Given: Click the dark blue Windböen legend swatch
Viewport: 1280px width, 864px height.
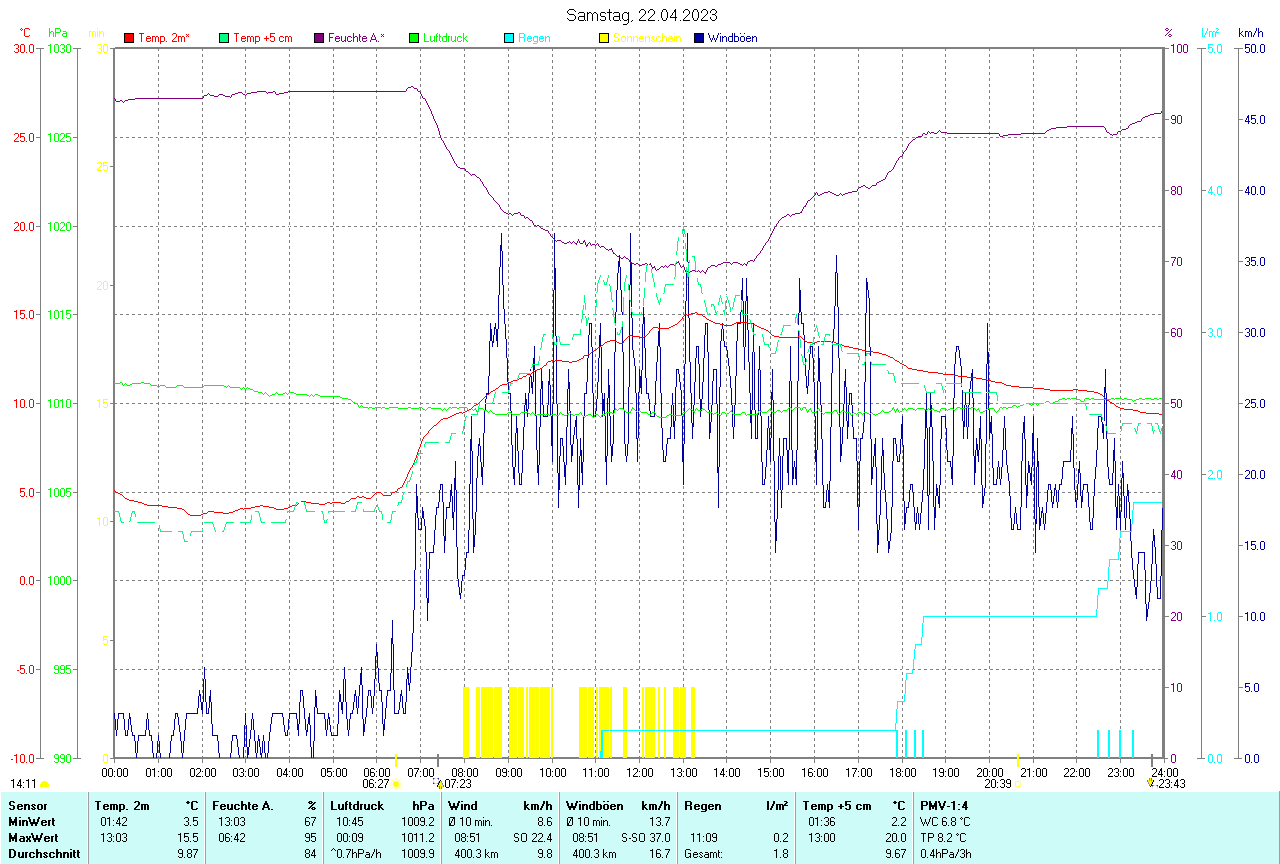Looking at the screenshot, I should pyautogui.click(x=699, y=38).
